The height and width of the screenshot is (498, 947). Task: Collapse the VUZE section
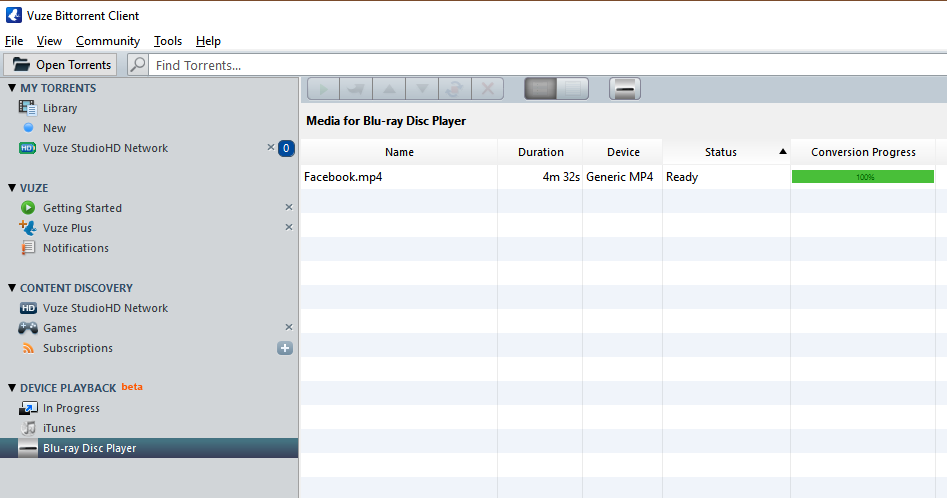point(11,188)
